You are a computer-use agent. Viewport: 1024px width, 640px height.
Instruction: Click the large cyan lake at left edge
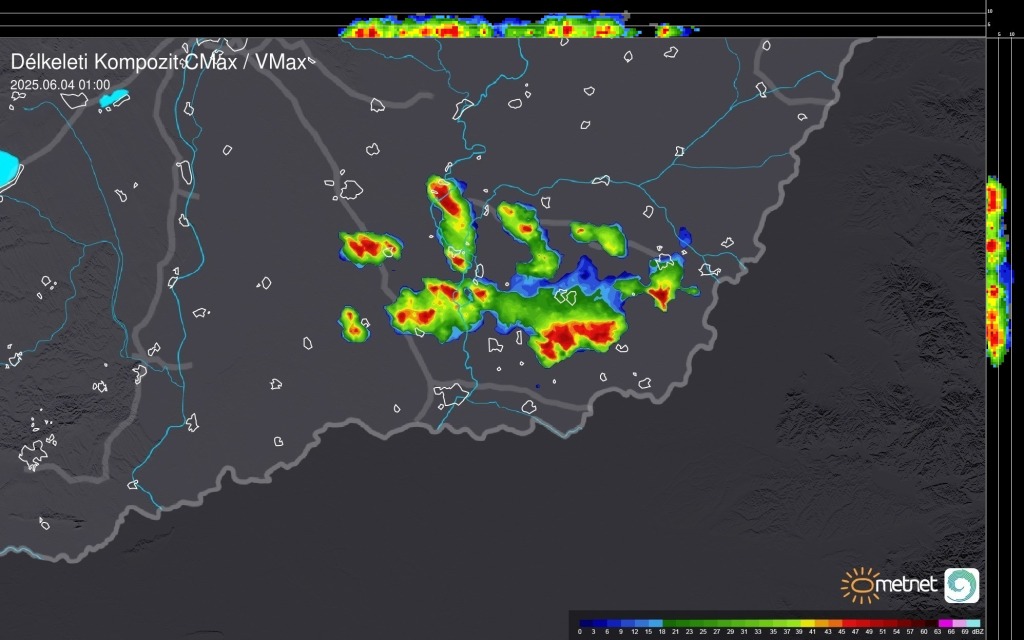tap(7, 166)
